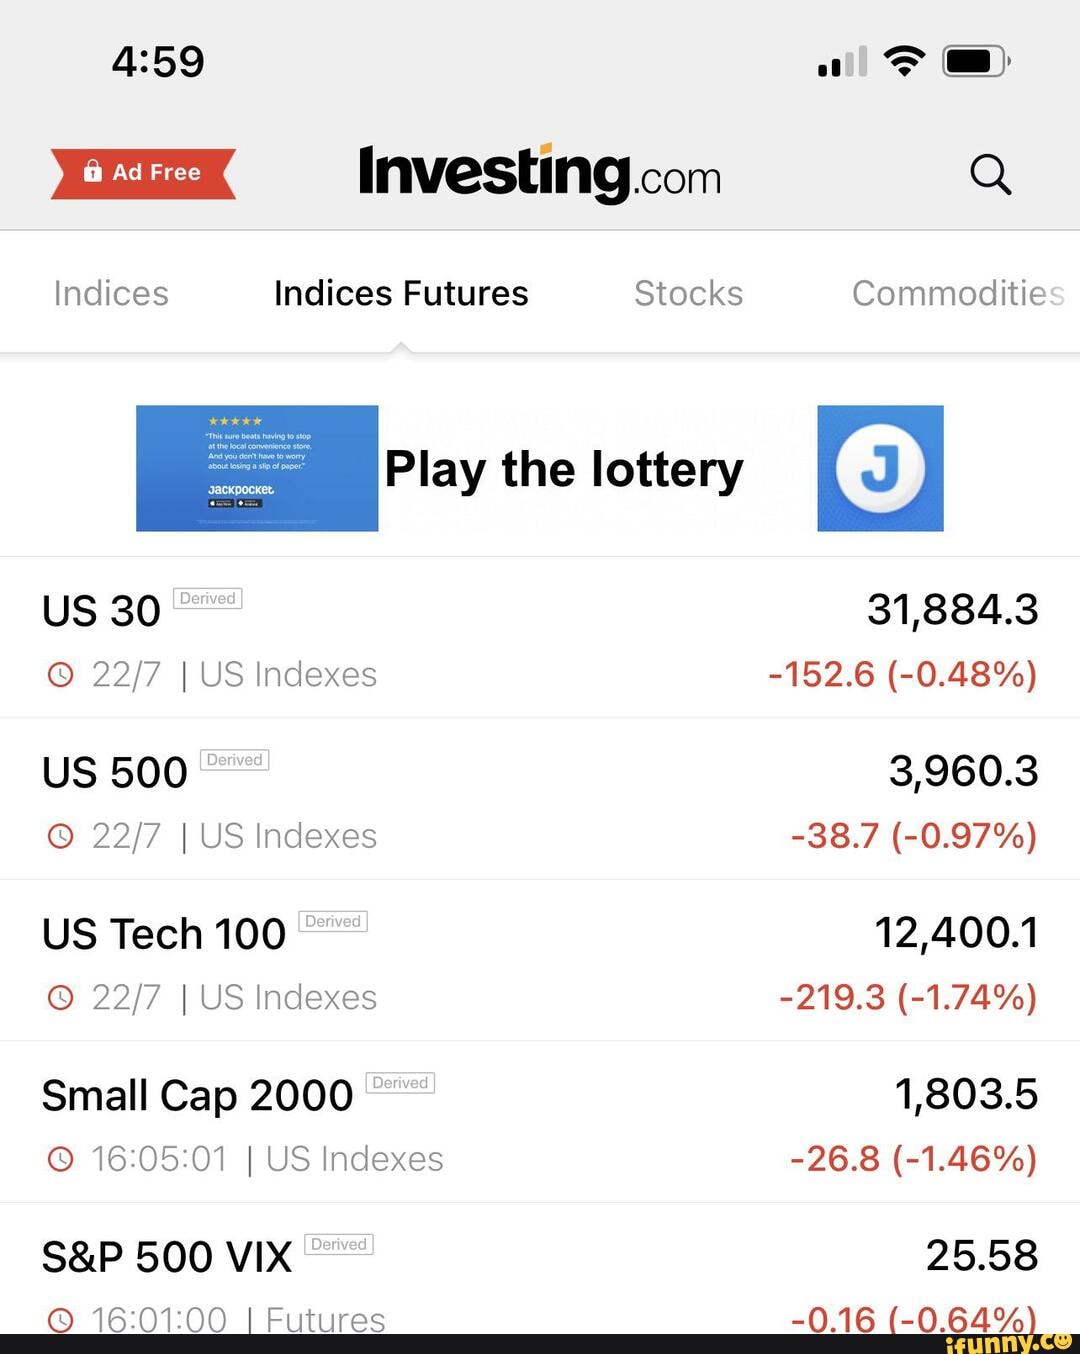Switch to the Indices tab
Screen dimensions: 1080x1354
coord(111,293)
